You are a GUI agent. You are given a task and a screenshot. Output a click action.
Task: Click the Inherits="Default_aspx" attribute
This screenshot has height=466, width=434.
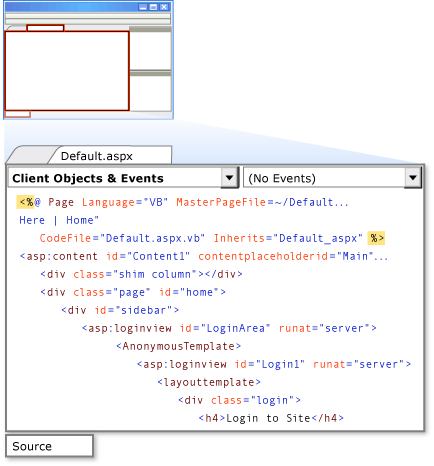tap(288, 238)
